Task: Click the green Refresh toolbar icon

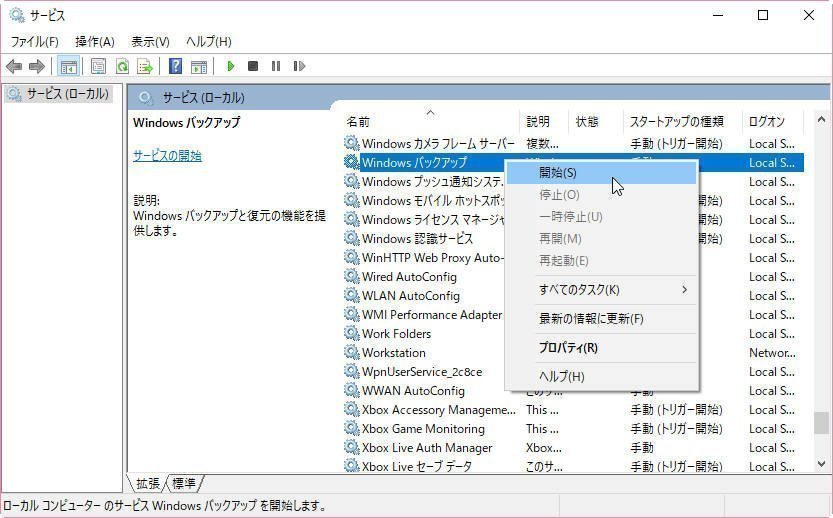Action: pyautogui.click(x=123, y=66)
